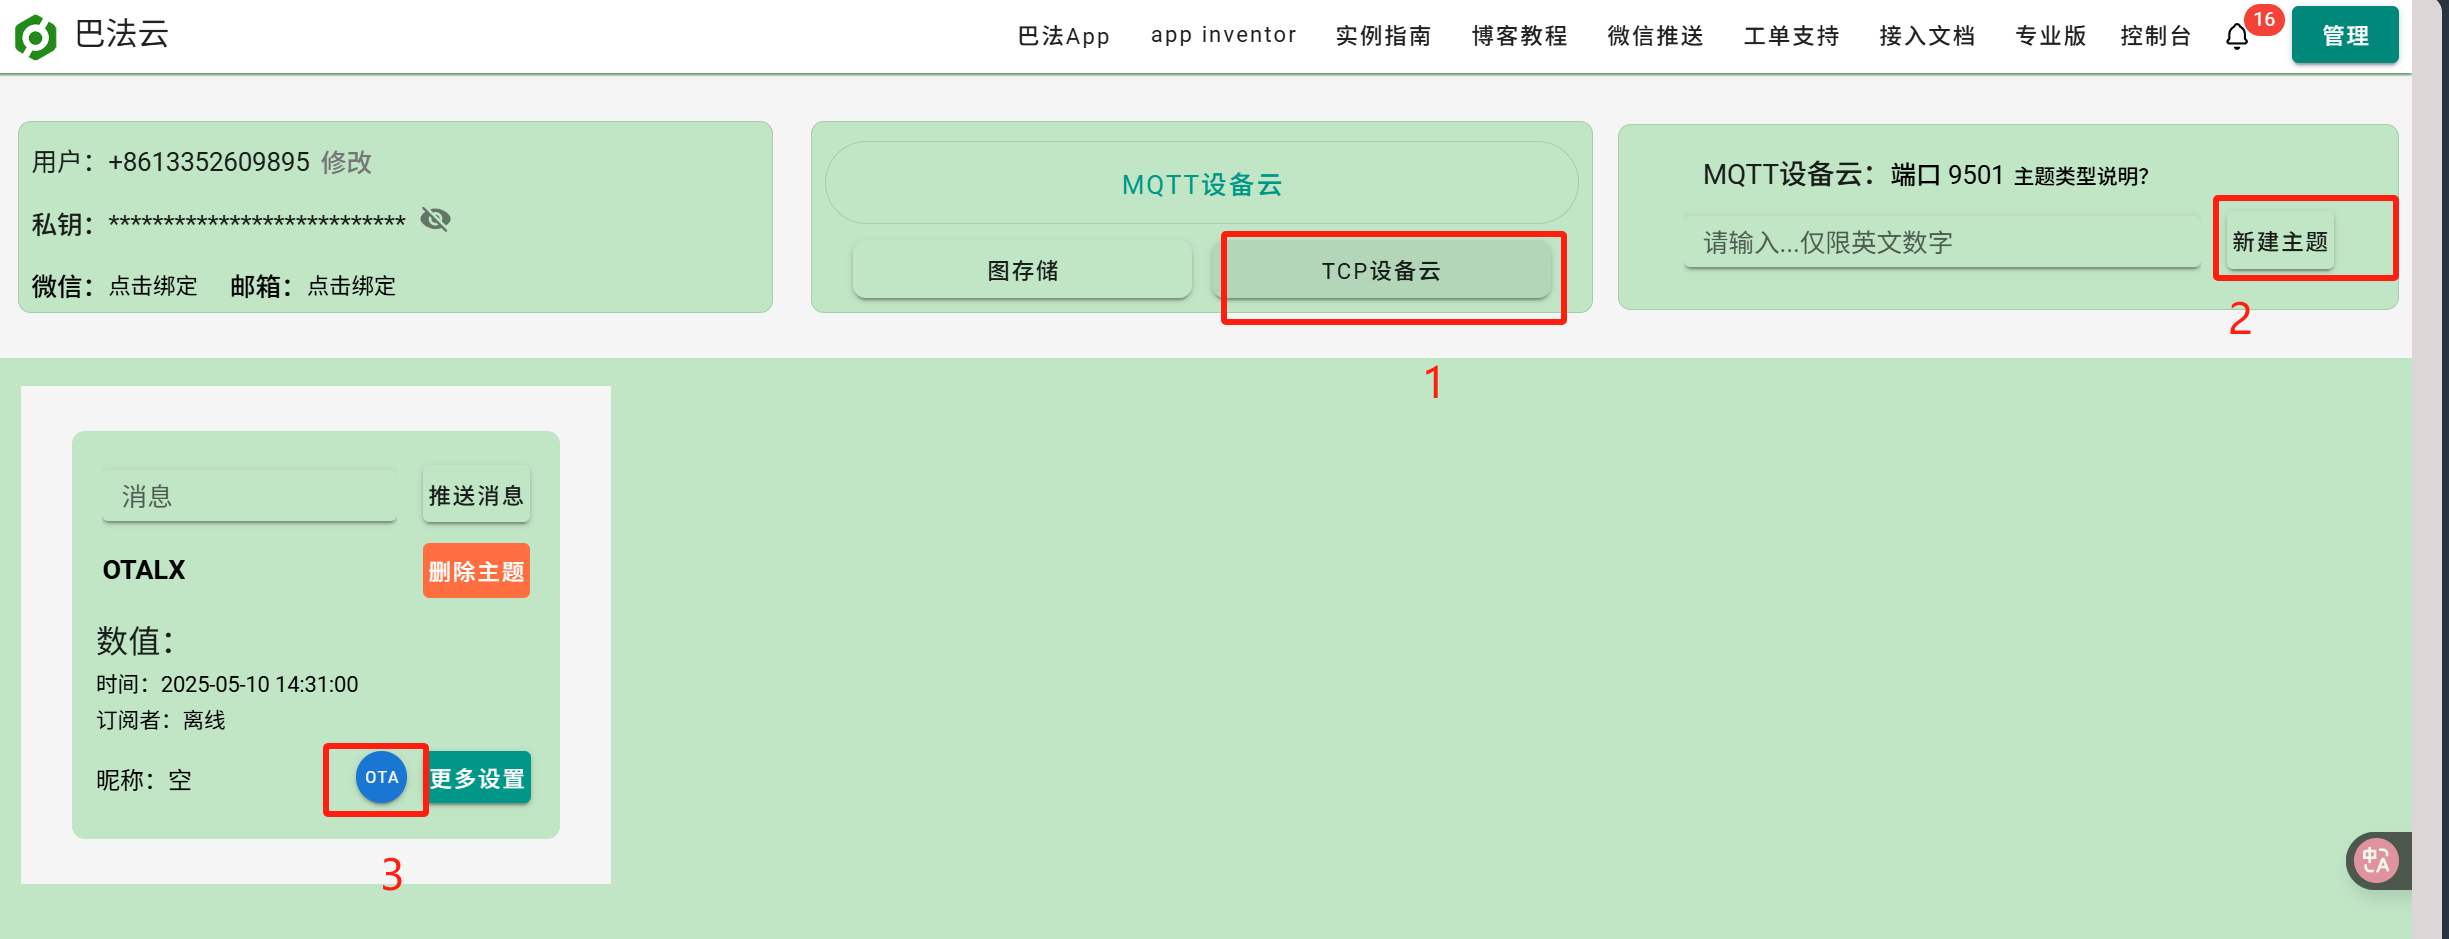2449x939 pixels.
Task: Open the notification bell with 16 alerts
Action: pyautogui.click(x=2237, y=36)
